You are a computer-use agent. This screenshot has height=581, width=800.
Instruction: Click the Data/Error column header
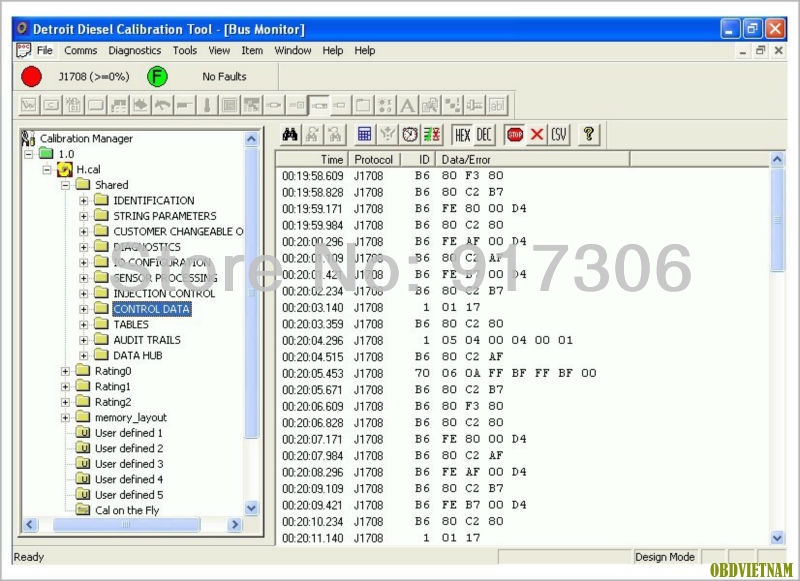pos(533,160)
